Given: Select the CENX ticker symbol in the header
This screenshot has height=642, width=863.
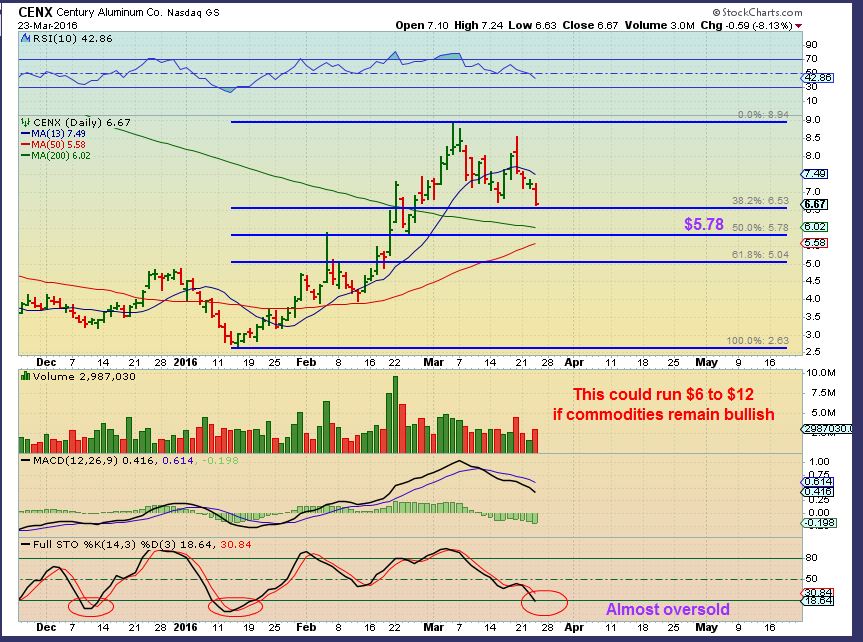Looking at the screenshot, I should pos(35,12).
